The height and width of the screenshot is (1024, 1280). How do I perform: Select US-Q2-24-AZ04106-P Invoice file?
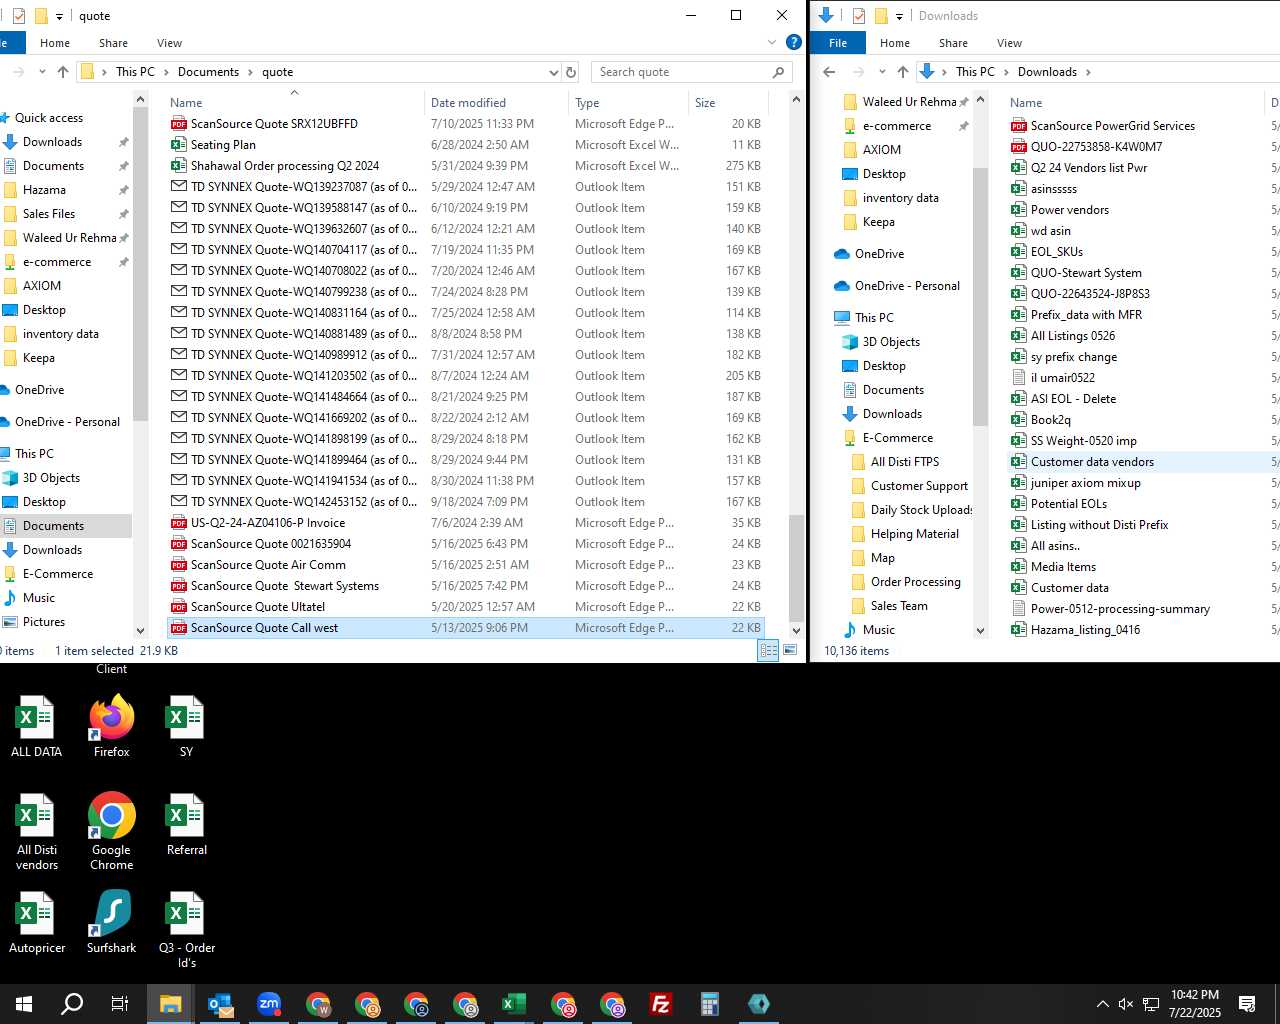click(466, 523)
